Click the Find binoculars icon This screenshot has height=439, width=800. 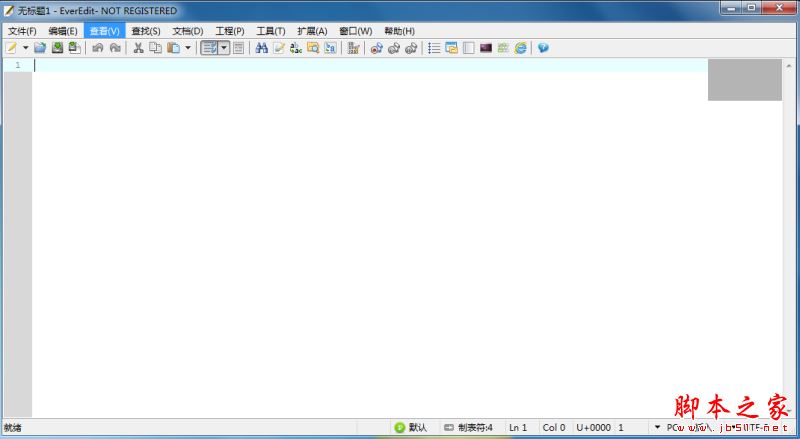262,48
